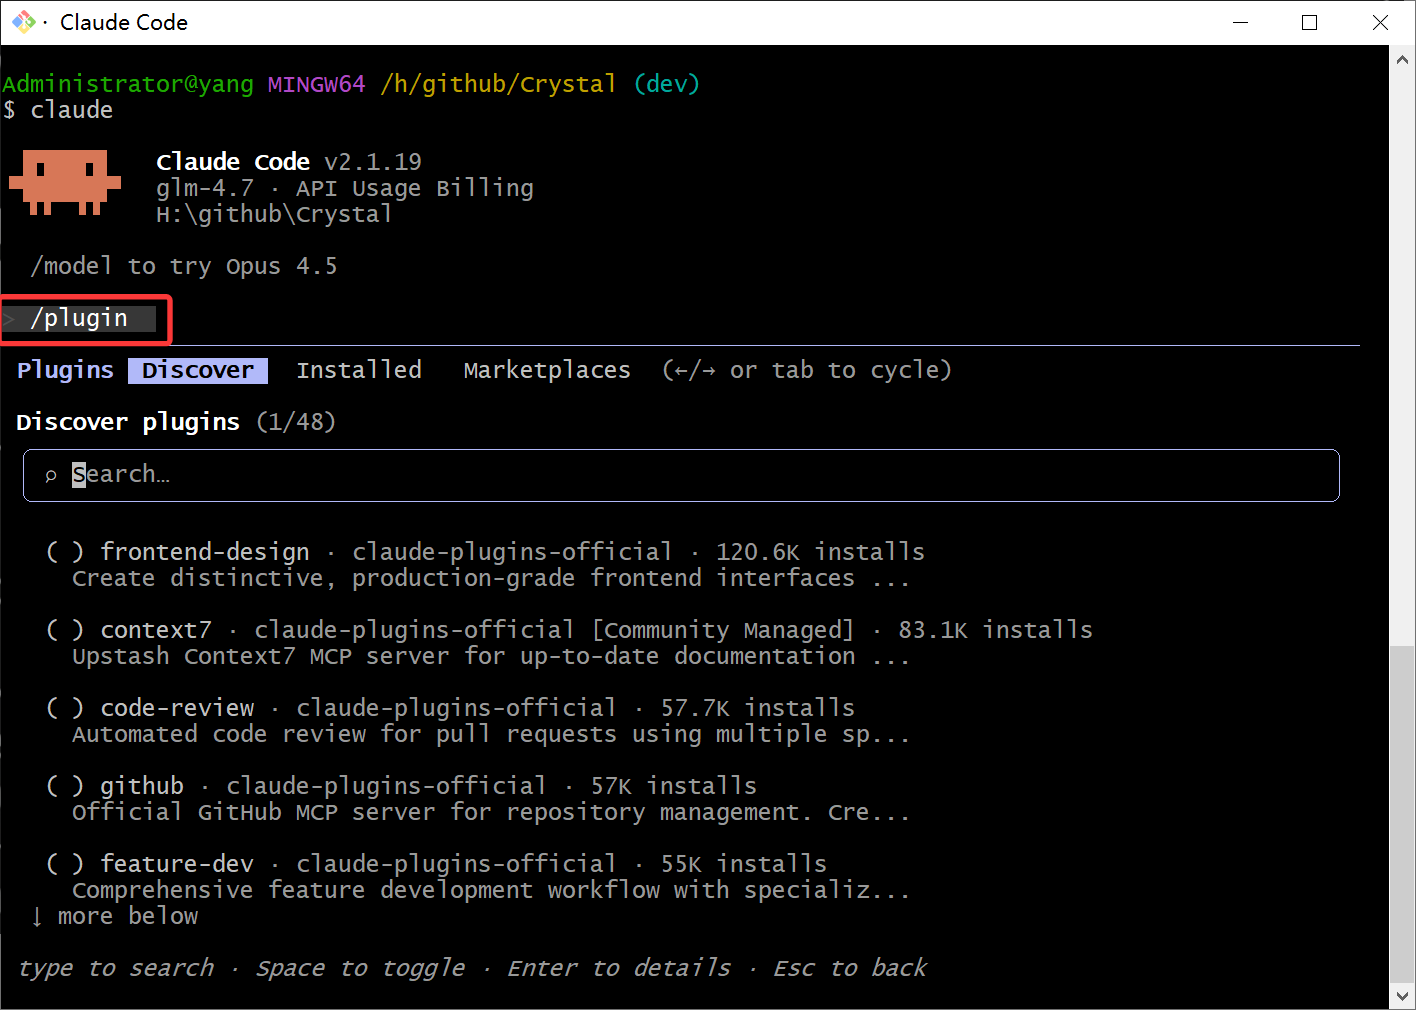The height and width of the screenshot is (1010, 1416).
Task: Select the github plugin name
Action: pyautogui.click(x=142, y=786)
